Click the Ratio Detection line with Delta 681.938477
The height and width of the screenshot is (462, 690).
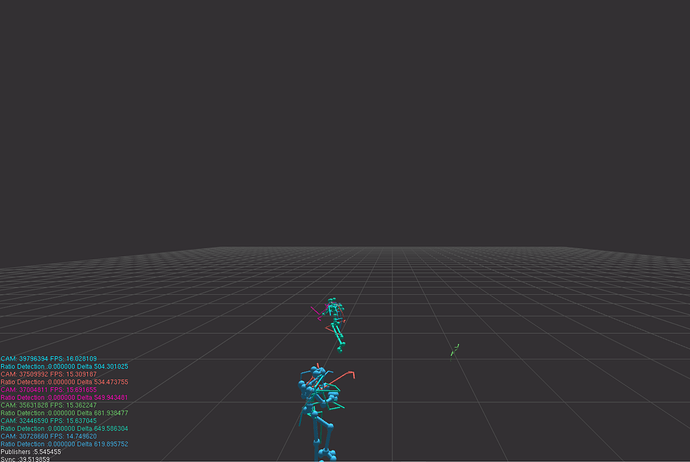(x=64, y=413)
